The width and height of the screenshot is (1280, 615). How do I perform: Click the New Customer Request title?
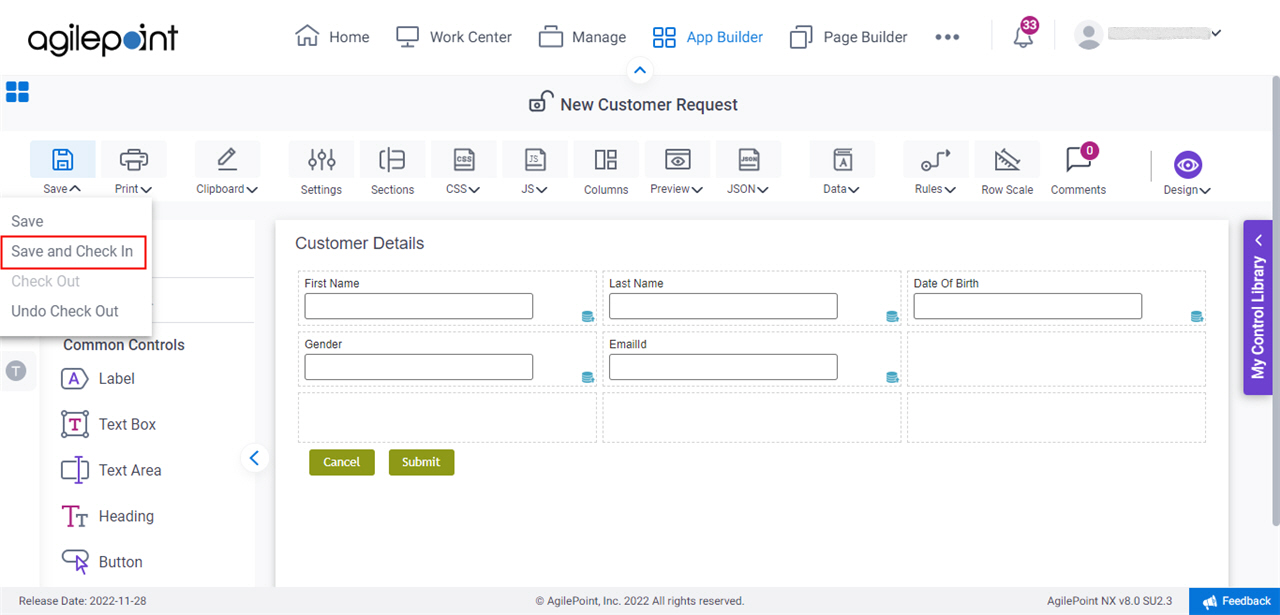coord(649,104)
